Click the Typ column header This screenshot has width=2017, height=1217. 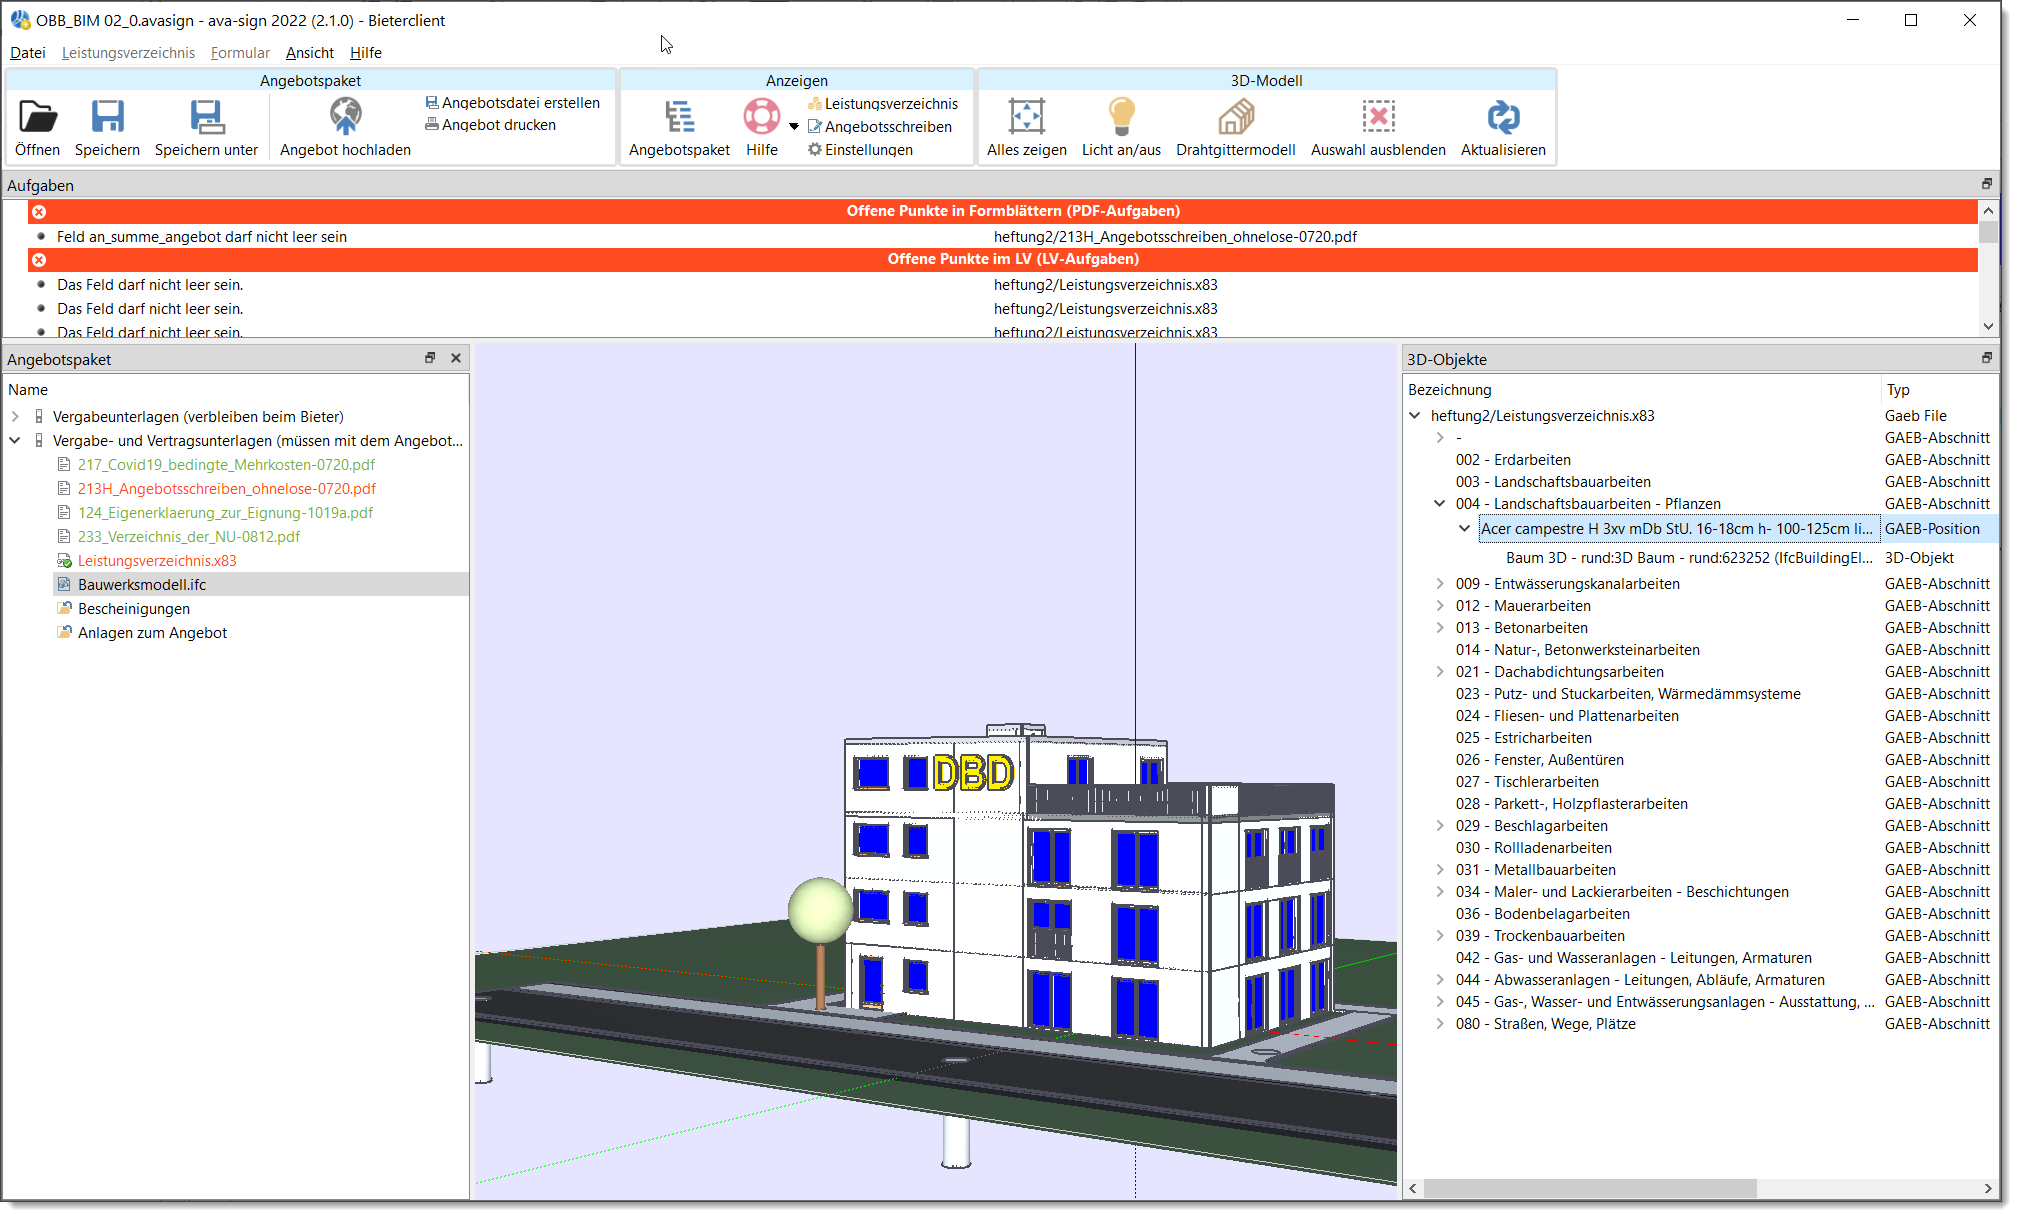[1898, 390]
